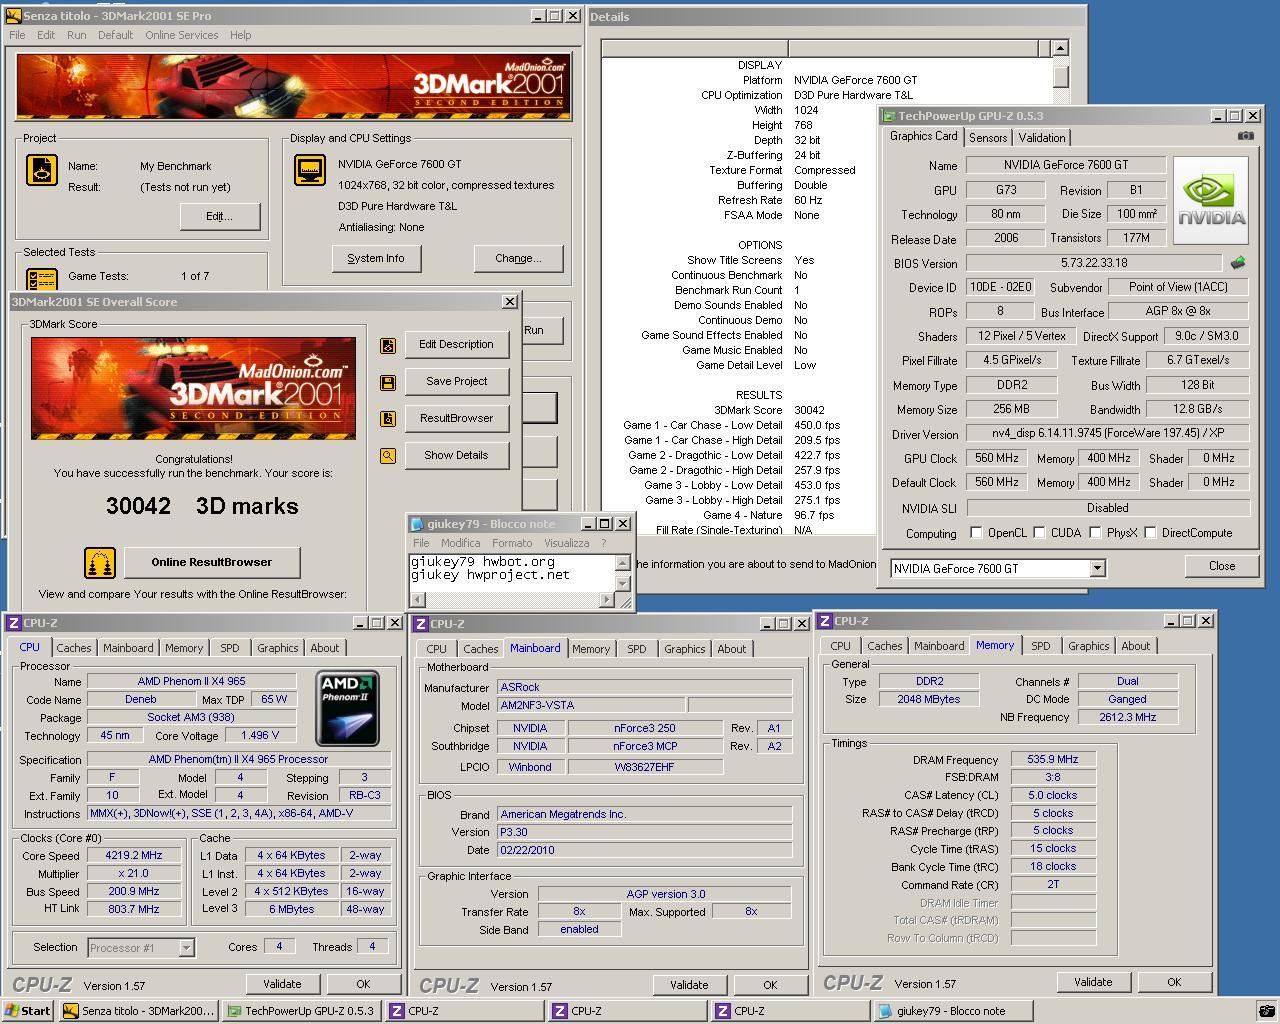Click the Edit Description button
Image resolution: width=1280 pixels, height=1024 pixels.
click(x=456, y=345)
